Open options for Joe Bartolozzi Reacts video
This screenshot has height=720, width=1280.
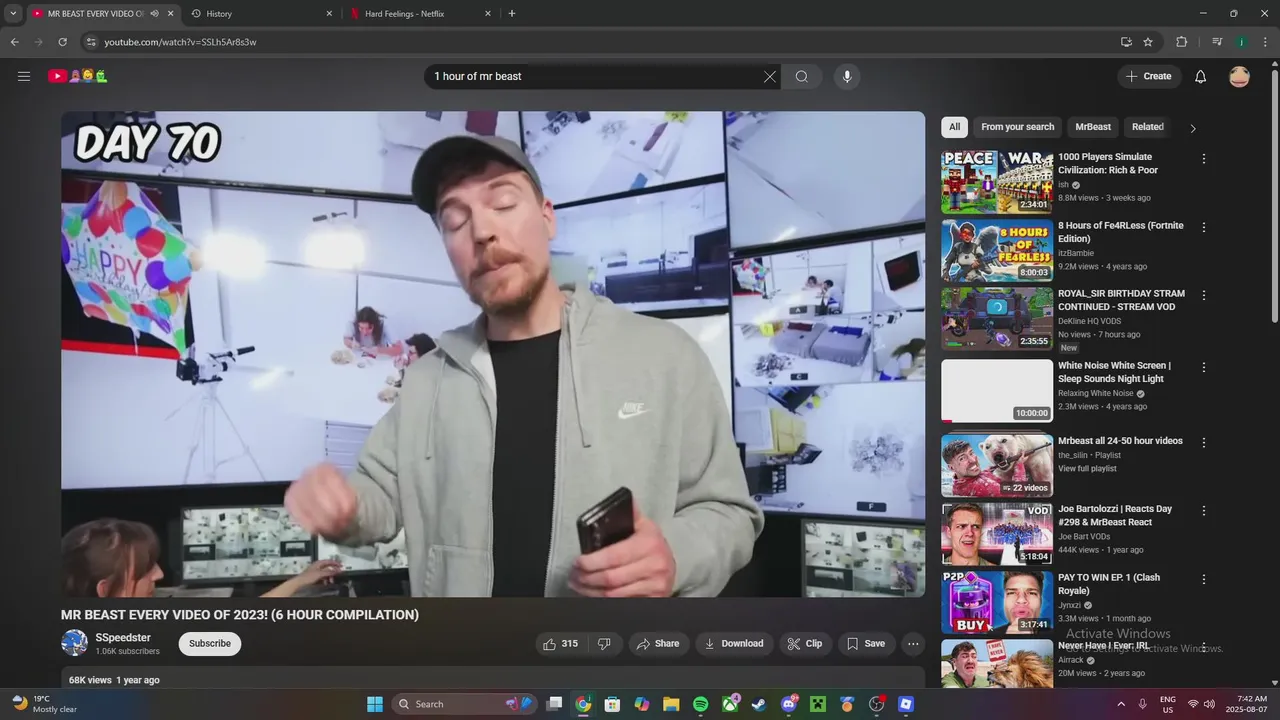tap(1204, 510)
